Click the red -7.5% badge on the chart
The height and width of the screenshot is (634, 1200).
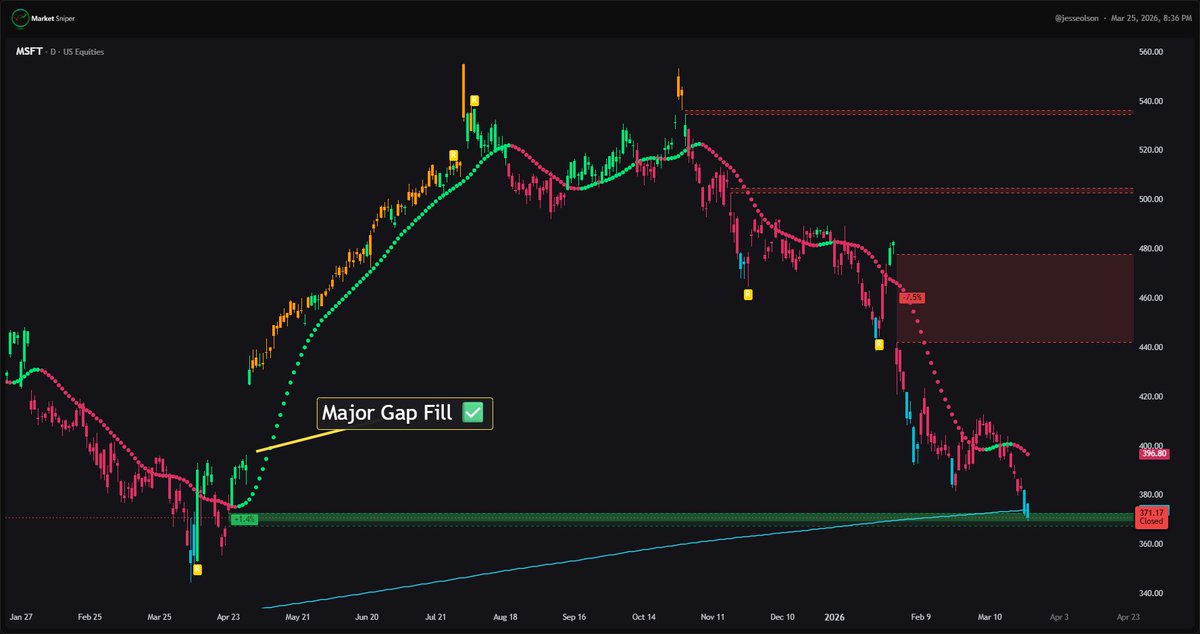click(911, 296)
